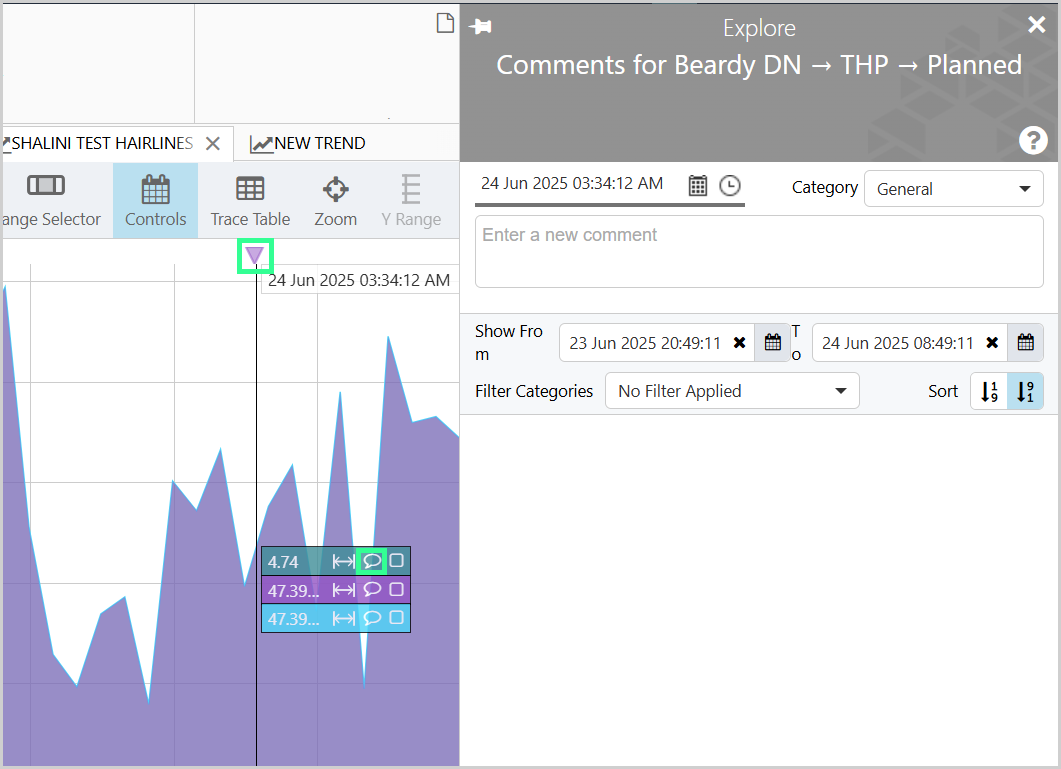Image resolution: width=1061 pixels, height=769 pixels.
Task: Open the Trace Table tool
Action: (250, 201)
